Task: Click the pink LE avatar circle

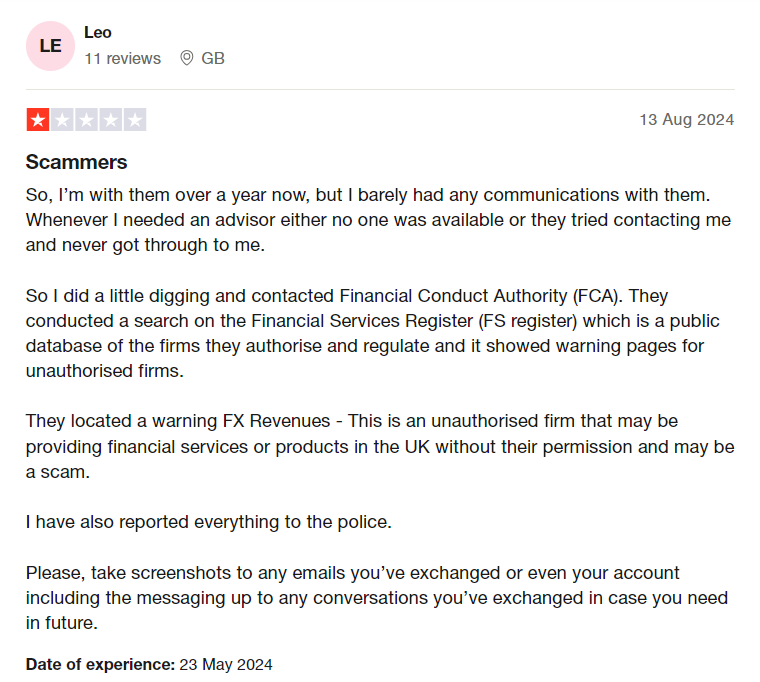Action: (x=50, y=46)
